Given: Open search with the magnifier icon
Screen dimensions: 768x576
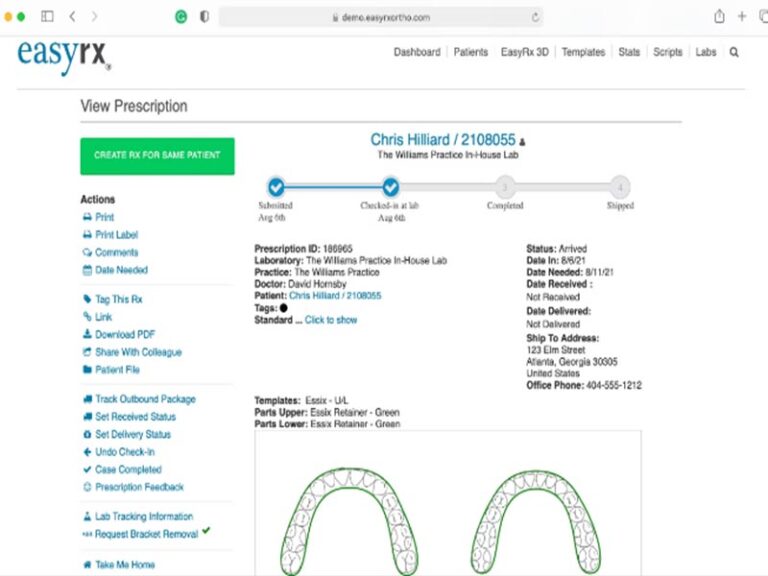Looking at the screenshot, I should 734,52.
